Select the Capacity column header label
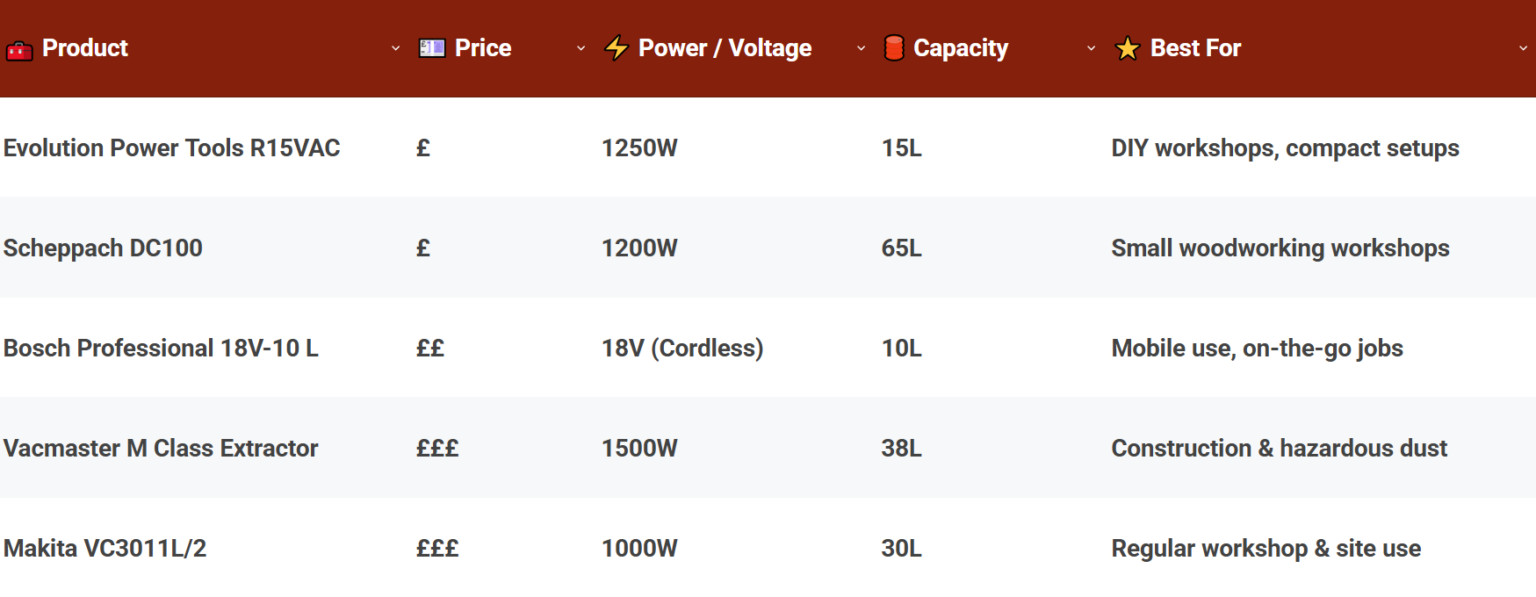The width and height of the screenshot is (1536, 597). [x=960, y=48]
